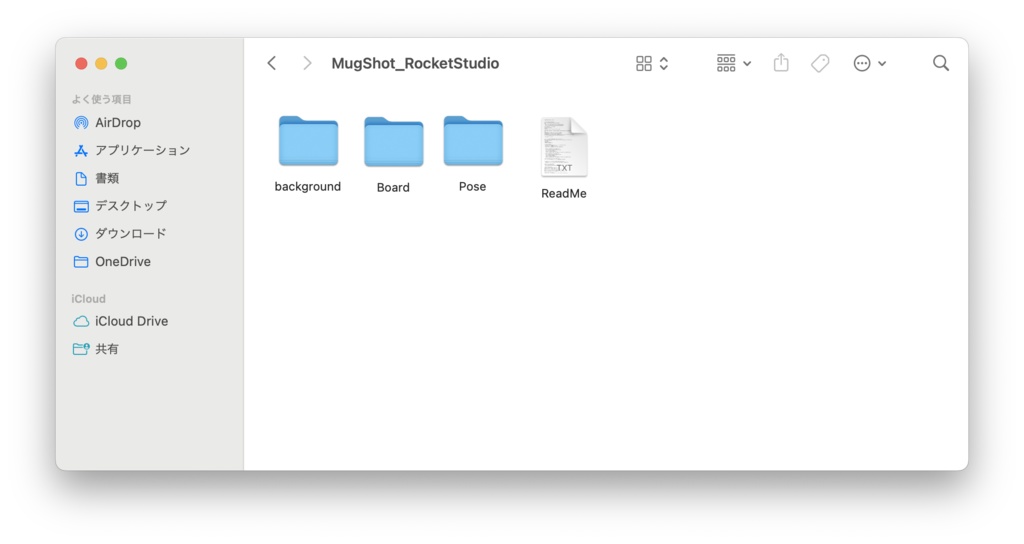1024x544 pixels.
Task: Expand the action menu chevron
Action: (x=882, y=64)
